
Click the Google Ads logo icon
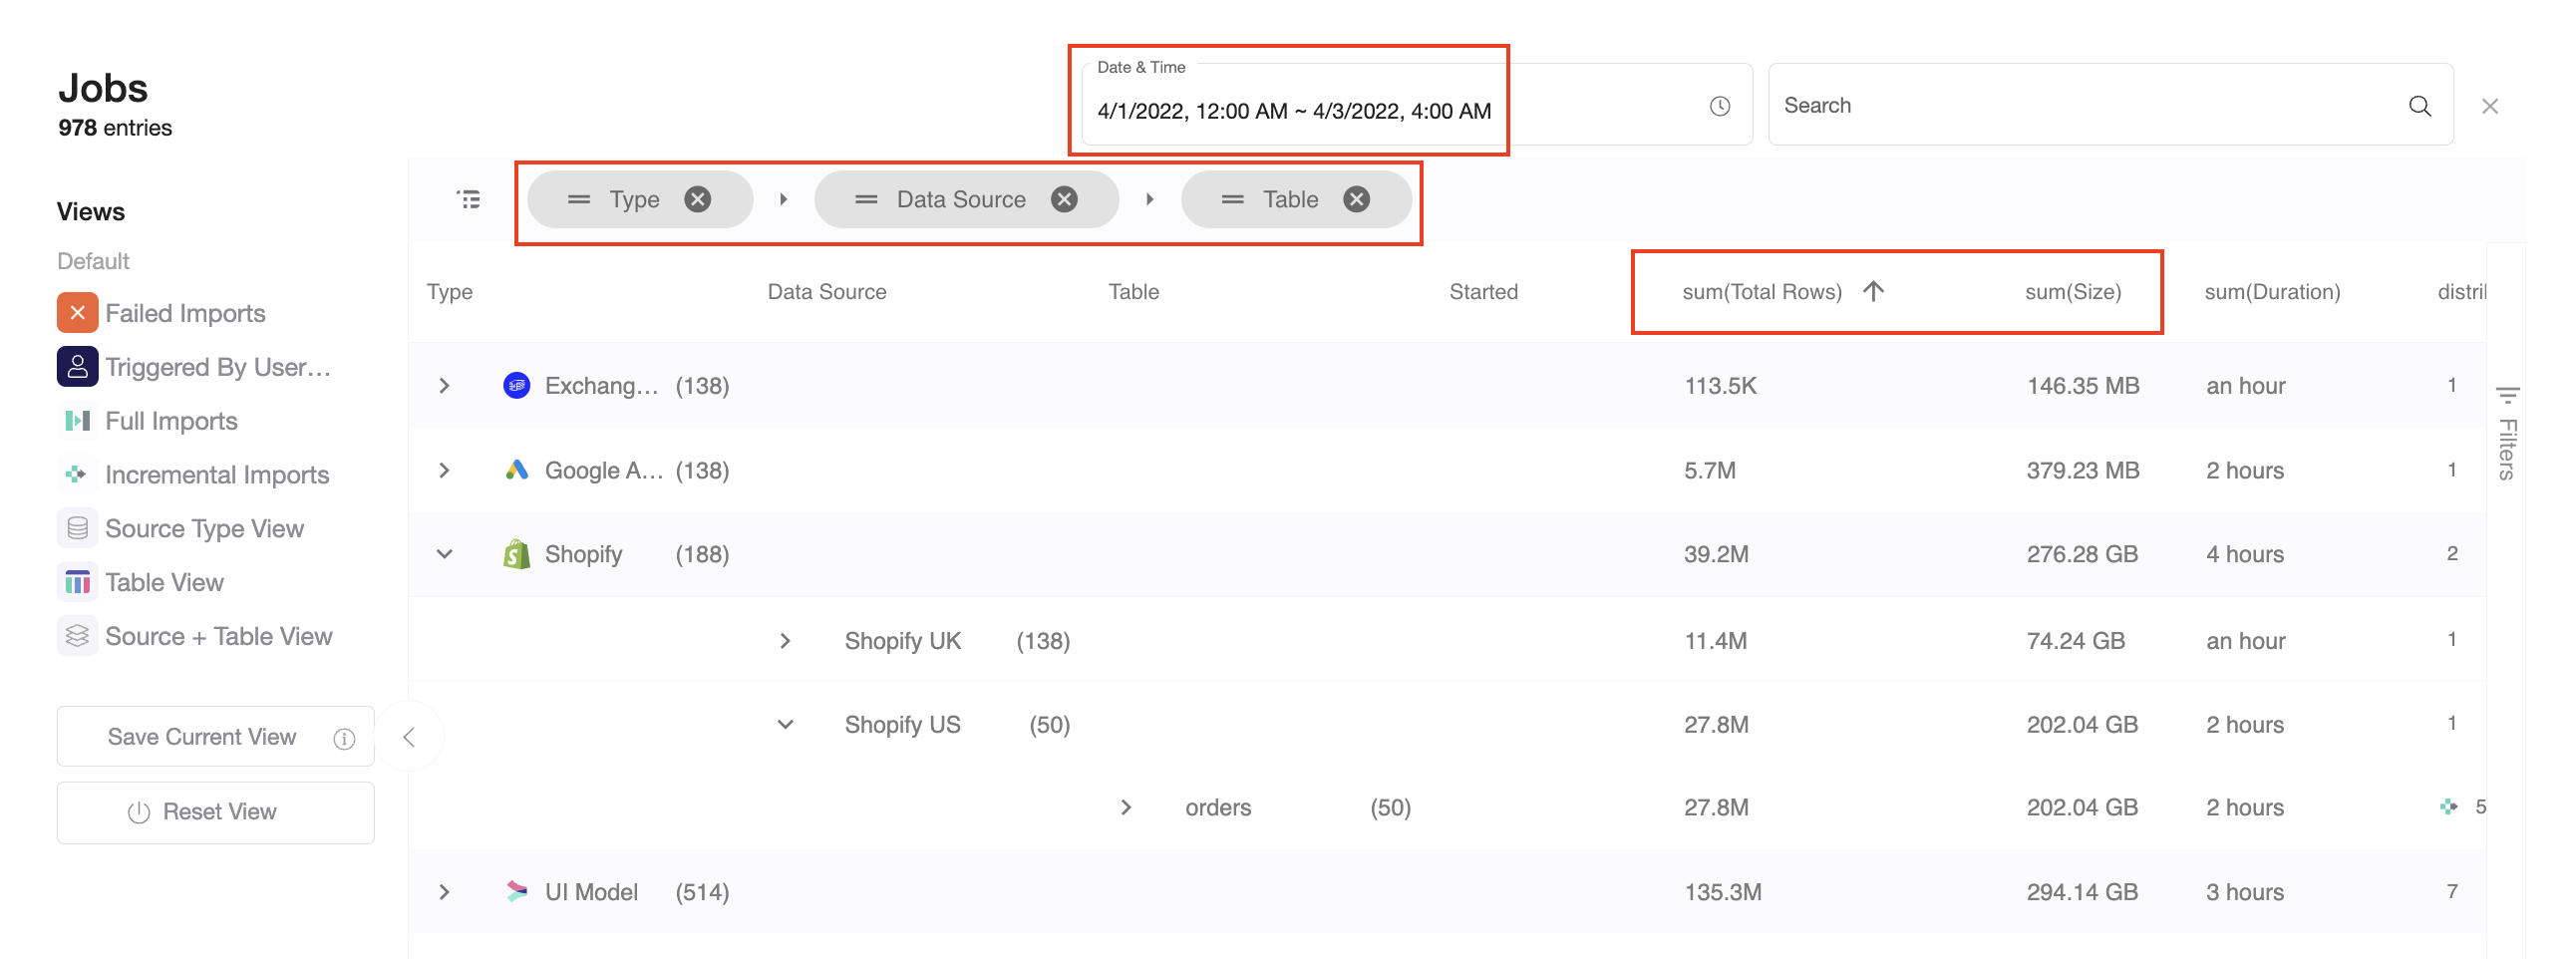click(516, 470)
